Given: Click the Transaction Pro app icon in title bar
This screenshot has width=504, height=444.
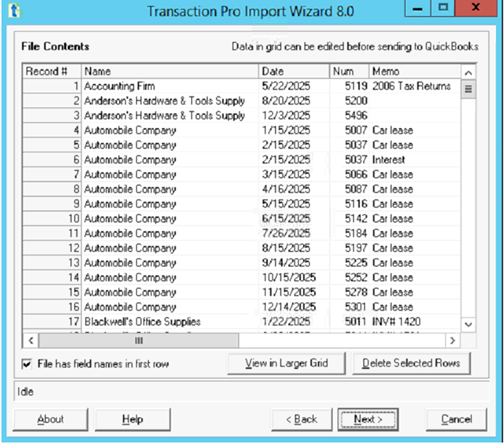Looking at the screenshot, I should click(x=15, y=11).
